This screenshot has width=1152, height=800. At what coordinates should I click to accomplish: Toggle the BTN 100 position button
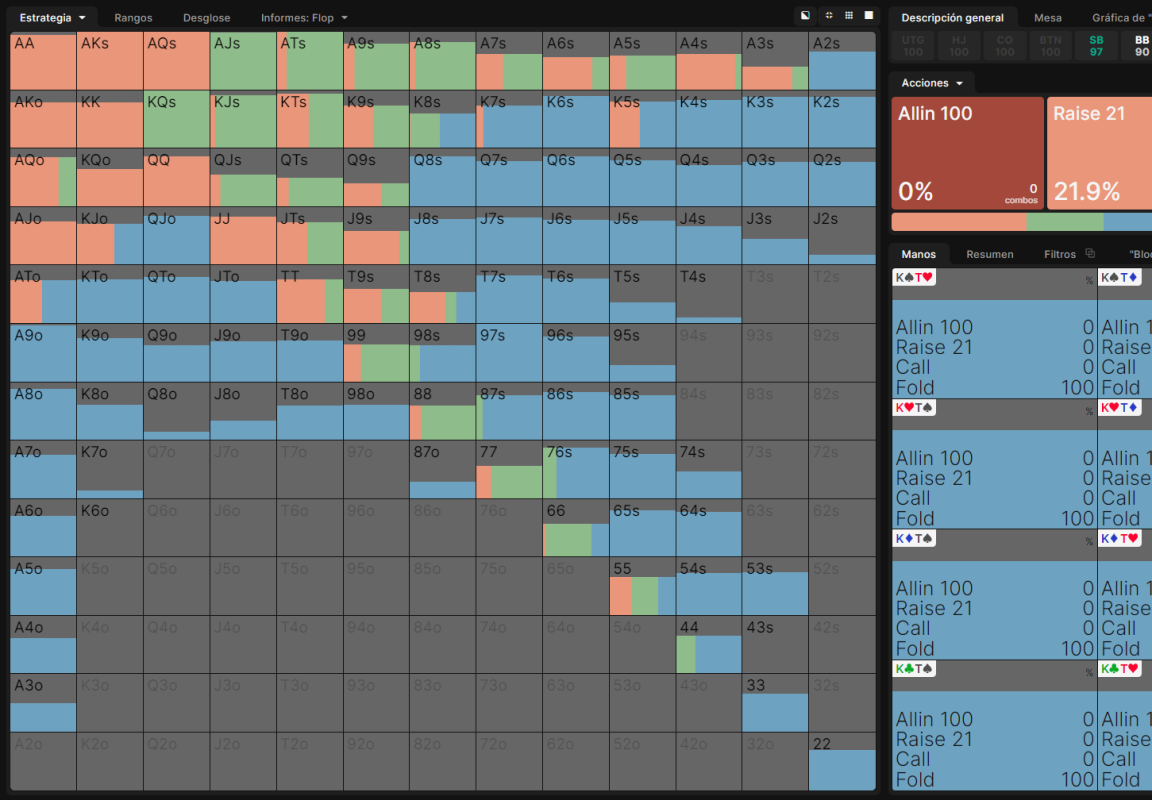tap(1051, 46)
